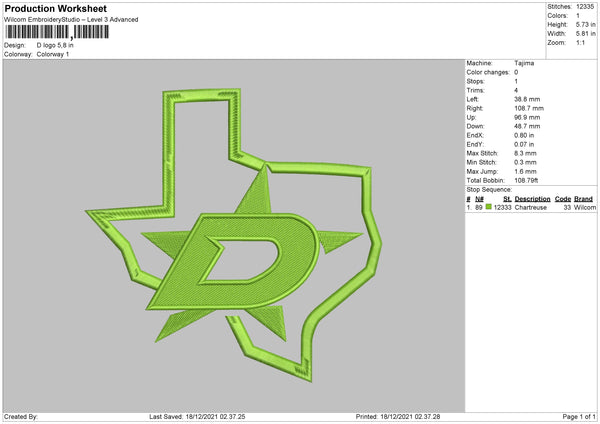Click the Stops value 1
This screenshot has width=600, height=424.
point(516,82)
